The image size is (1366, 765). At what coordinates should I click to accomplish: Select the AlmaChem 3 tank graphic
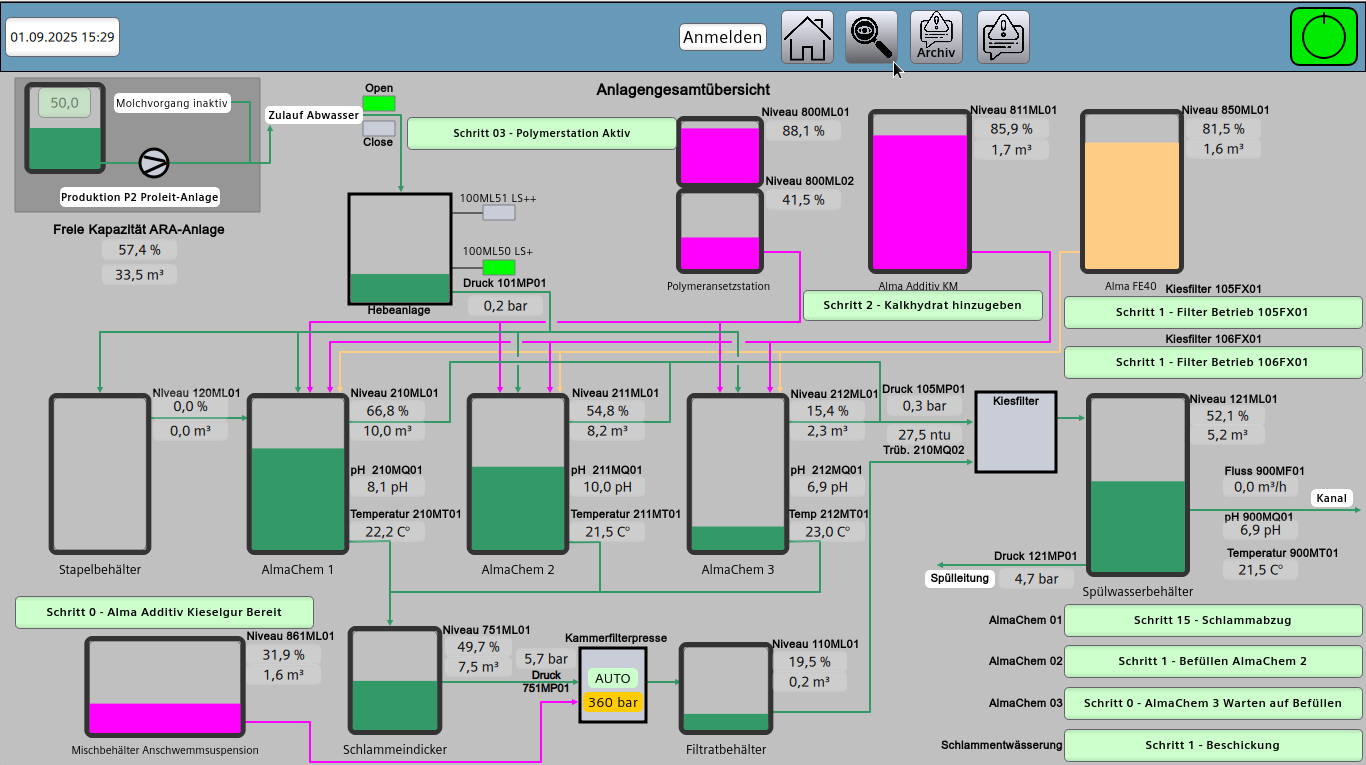[738, 474]
